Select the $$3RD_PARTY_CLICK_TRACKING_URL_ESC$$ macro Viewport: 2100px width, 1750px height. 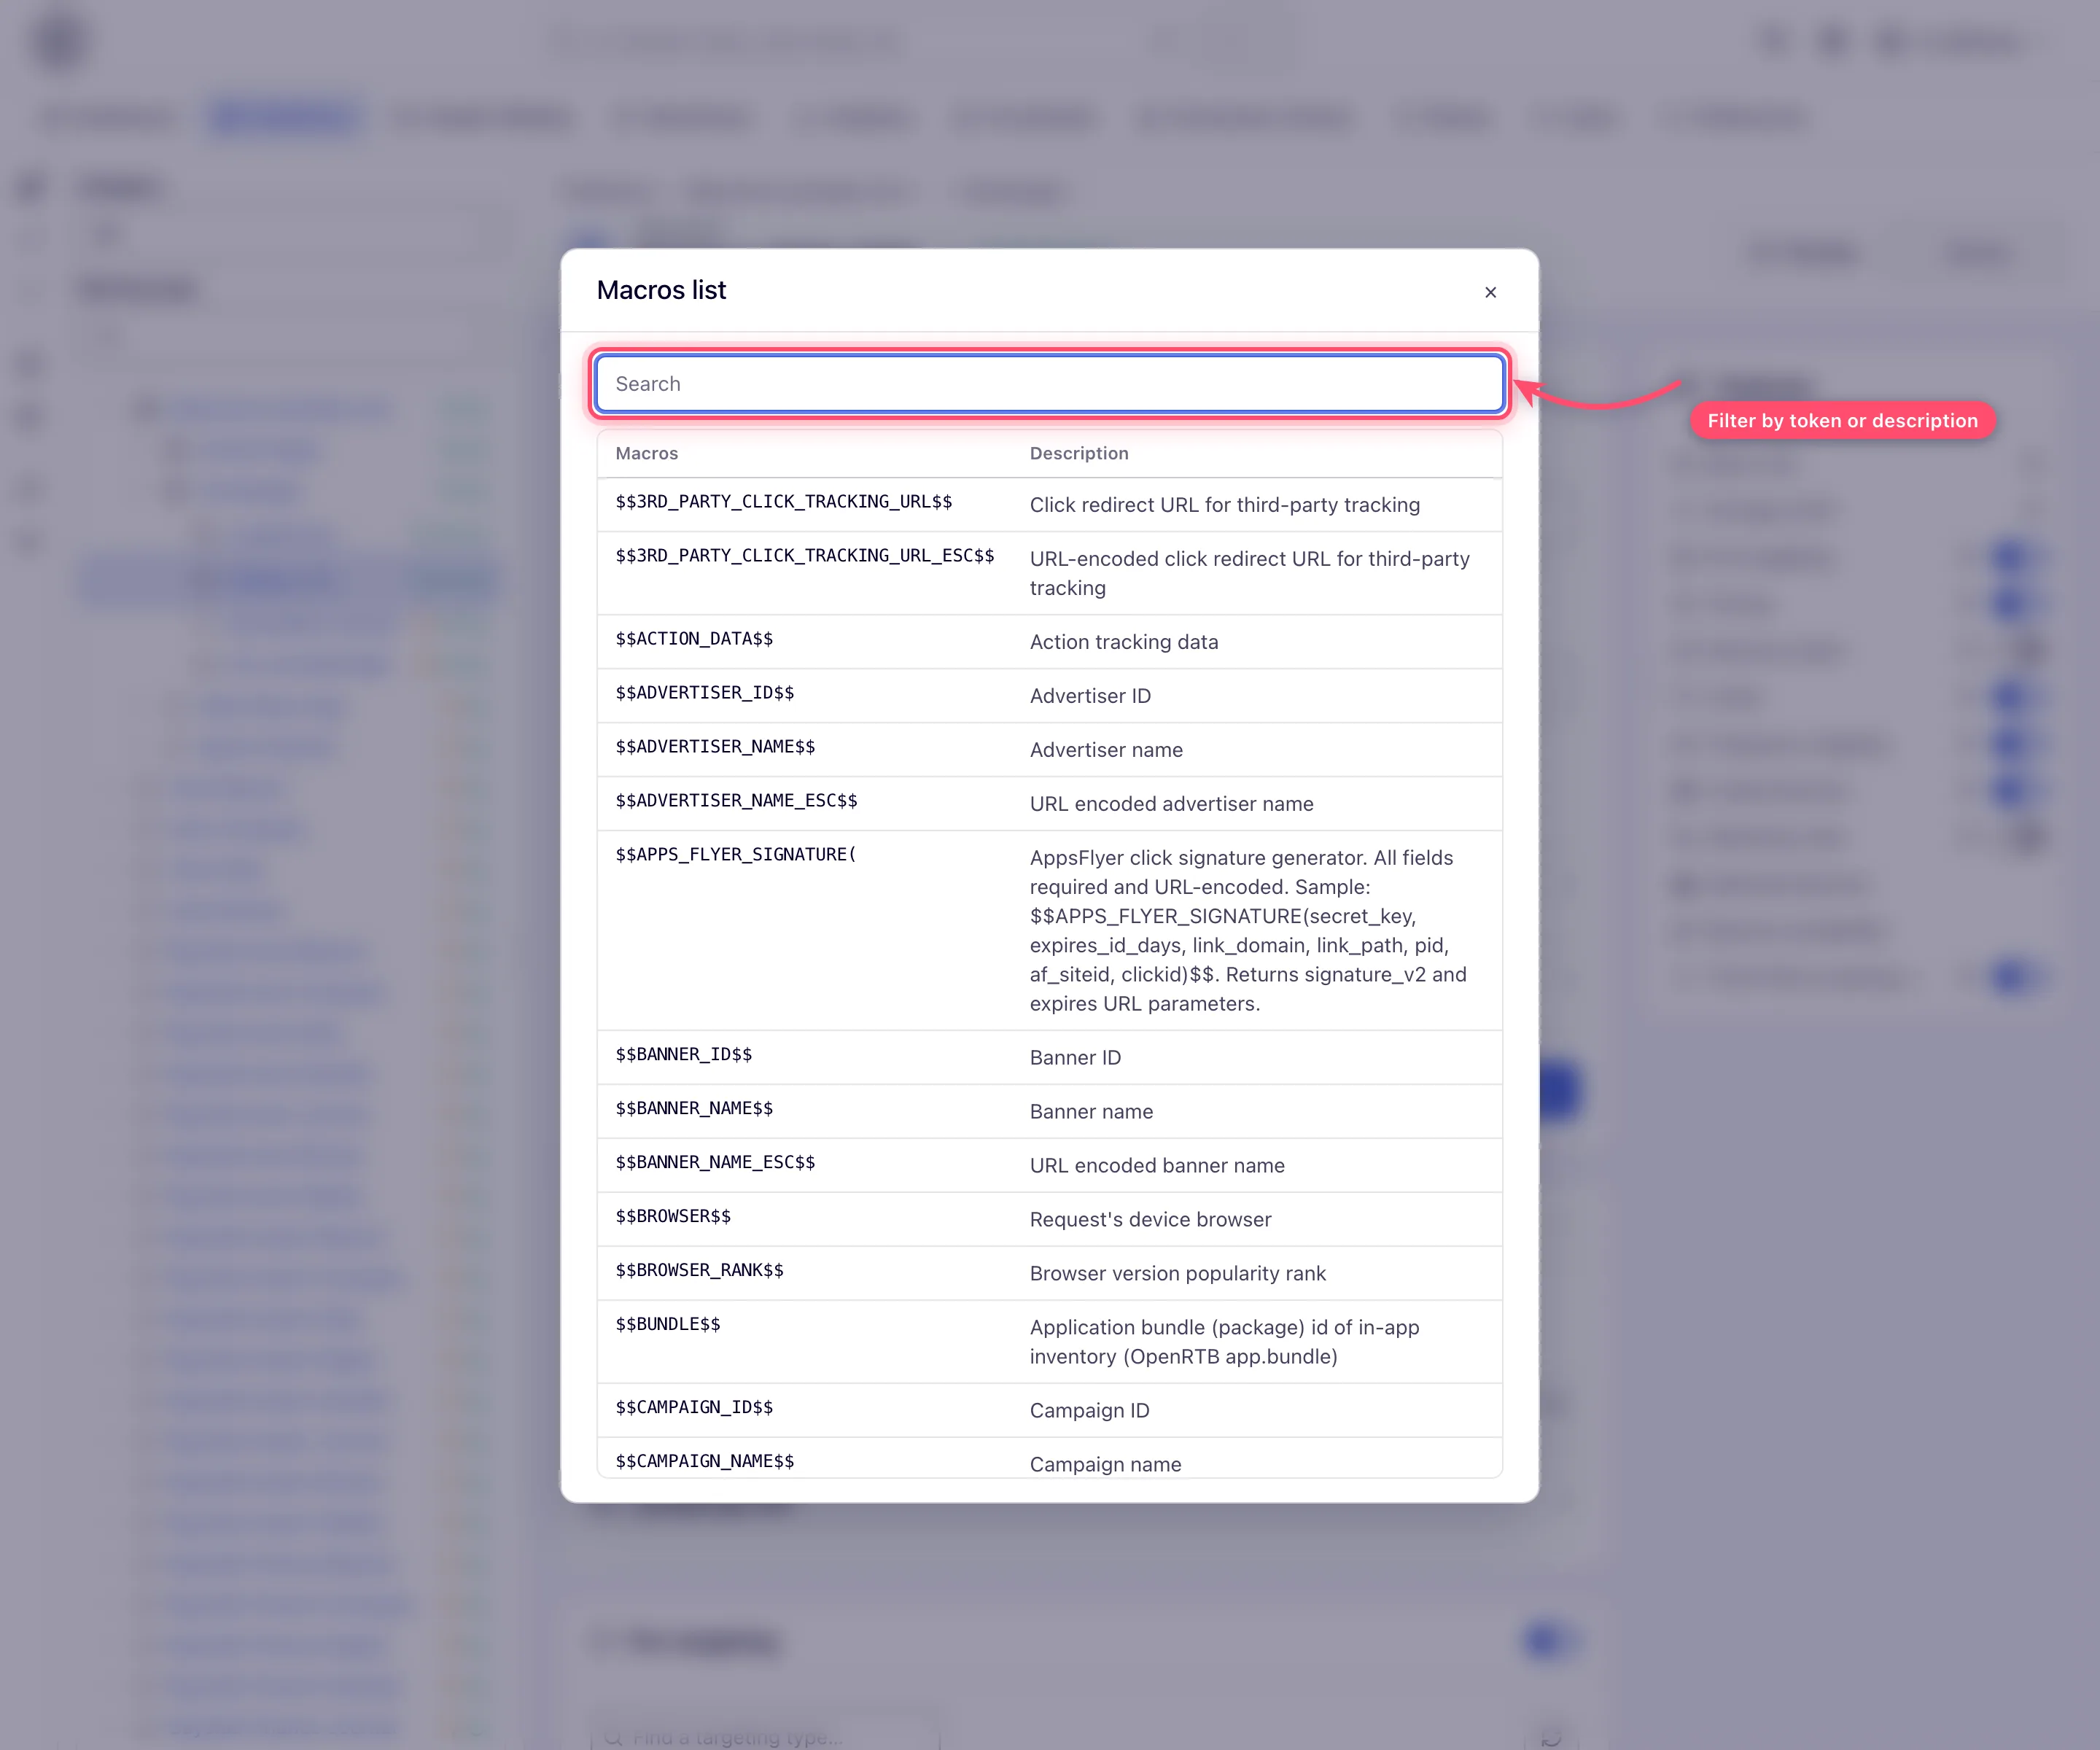point(804,556)
